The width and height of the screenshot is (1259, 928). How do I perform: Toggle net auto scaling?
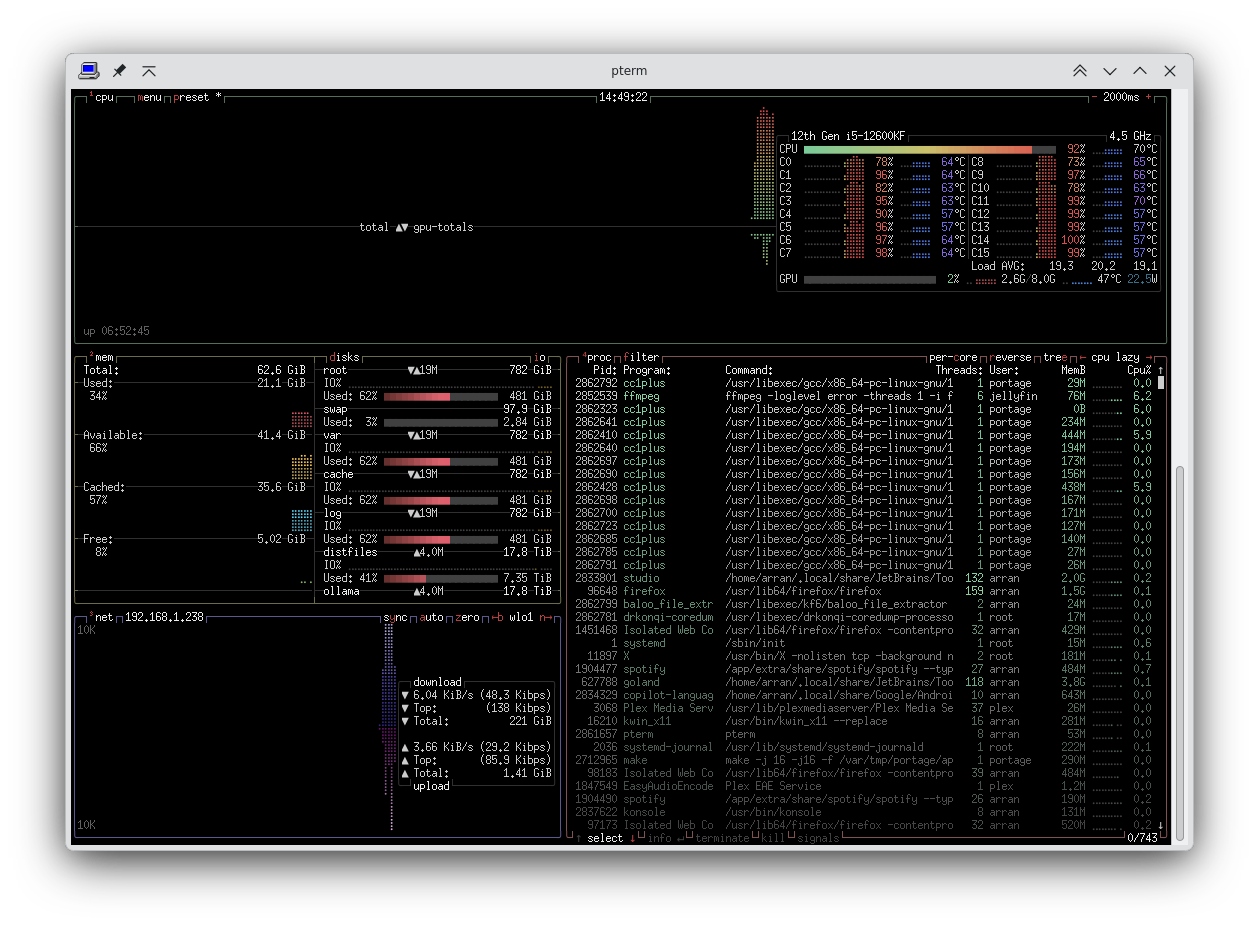[x=431, y=617]
